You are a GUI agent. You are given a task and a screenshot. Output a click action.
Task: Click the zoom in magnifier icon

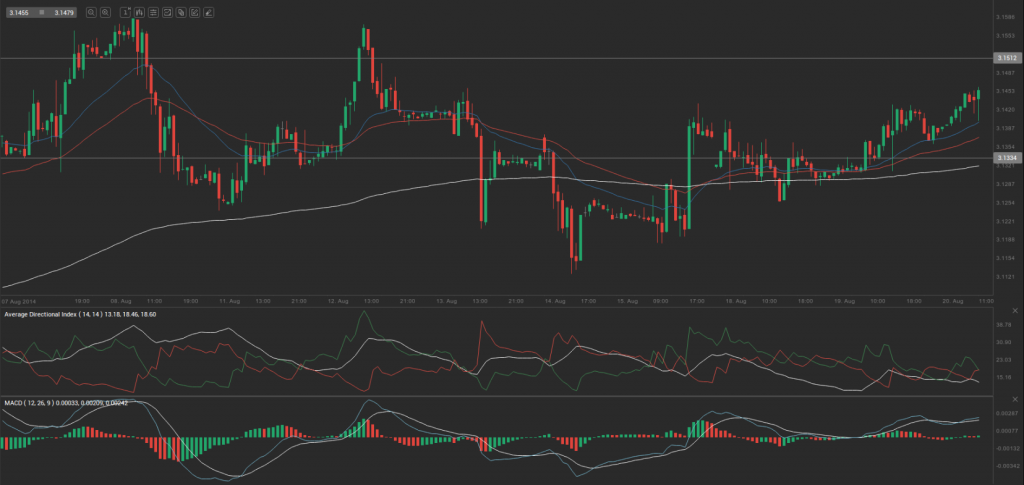(x=106, y=13)
